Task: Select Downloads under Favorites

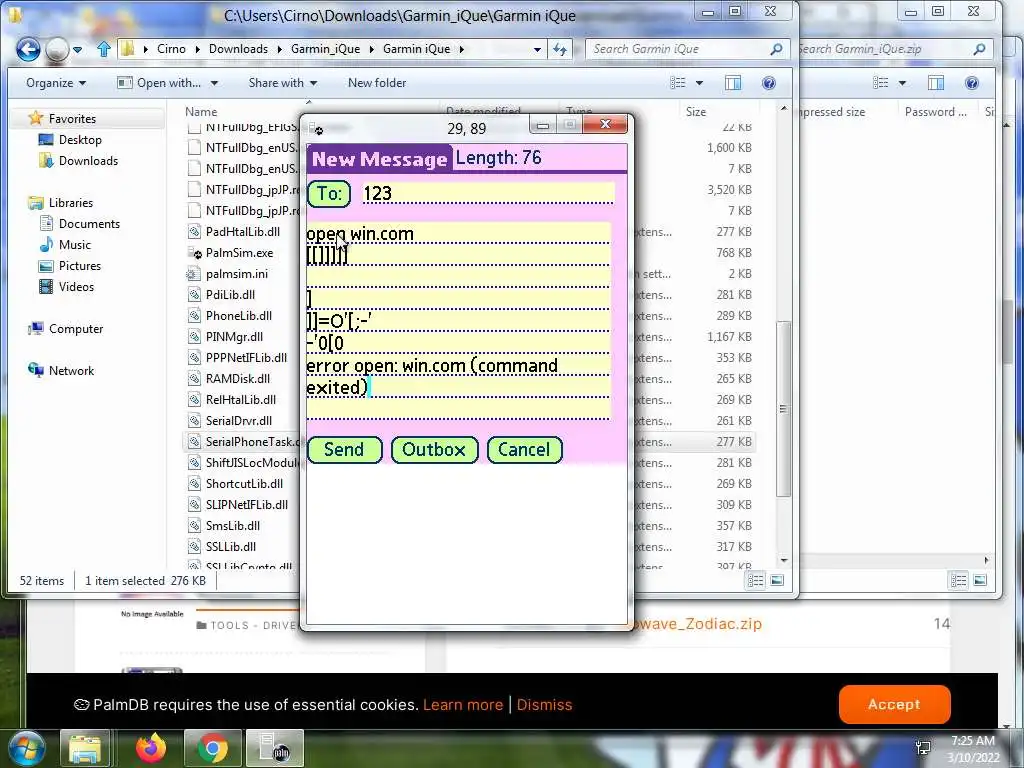Action: (x=88, y=161)
